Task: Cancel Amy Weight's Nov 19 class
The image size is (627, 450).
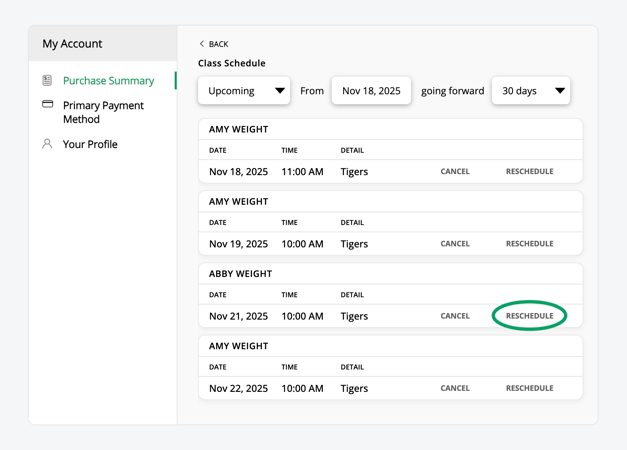Action: (x=455, y=244)
